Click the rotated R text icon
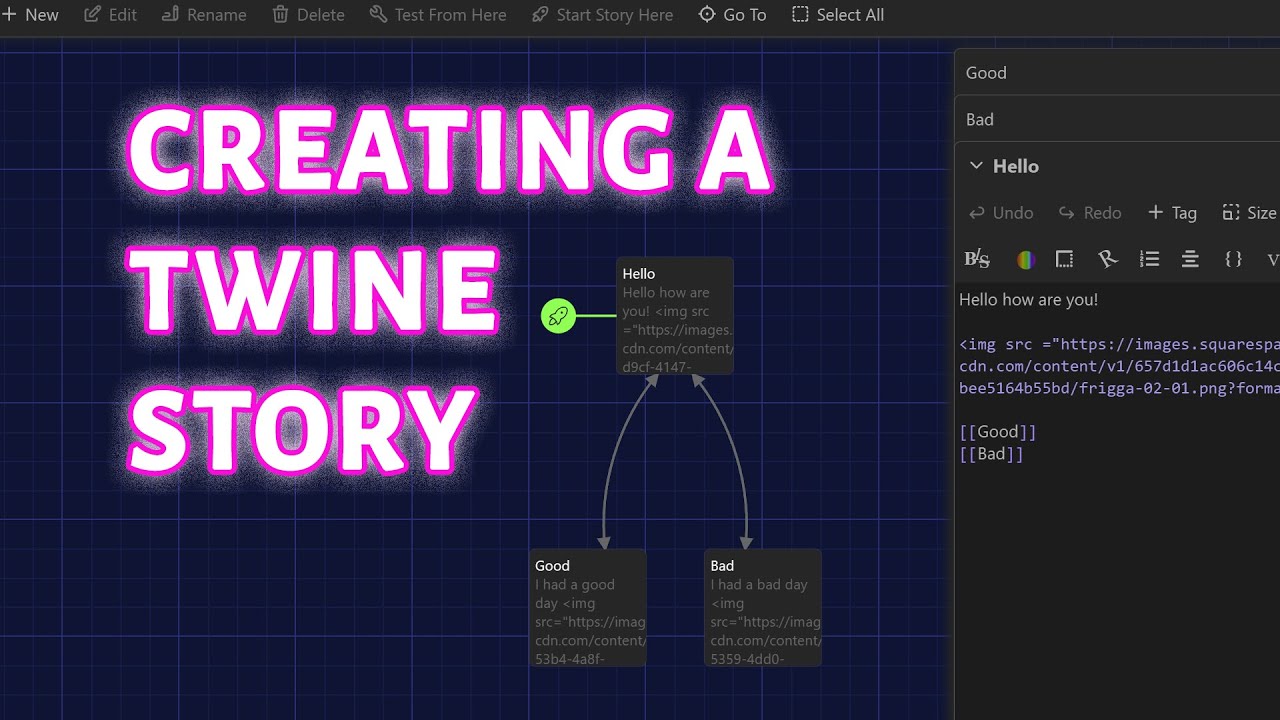The width and height of the screenshot is (1280, 720). pyautogui.click(x=1107, y=260)
